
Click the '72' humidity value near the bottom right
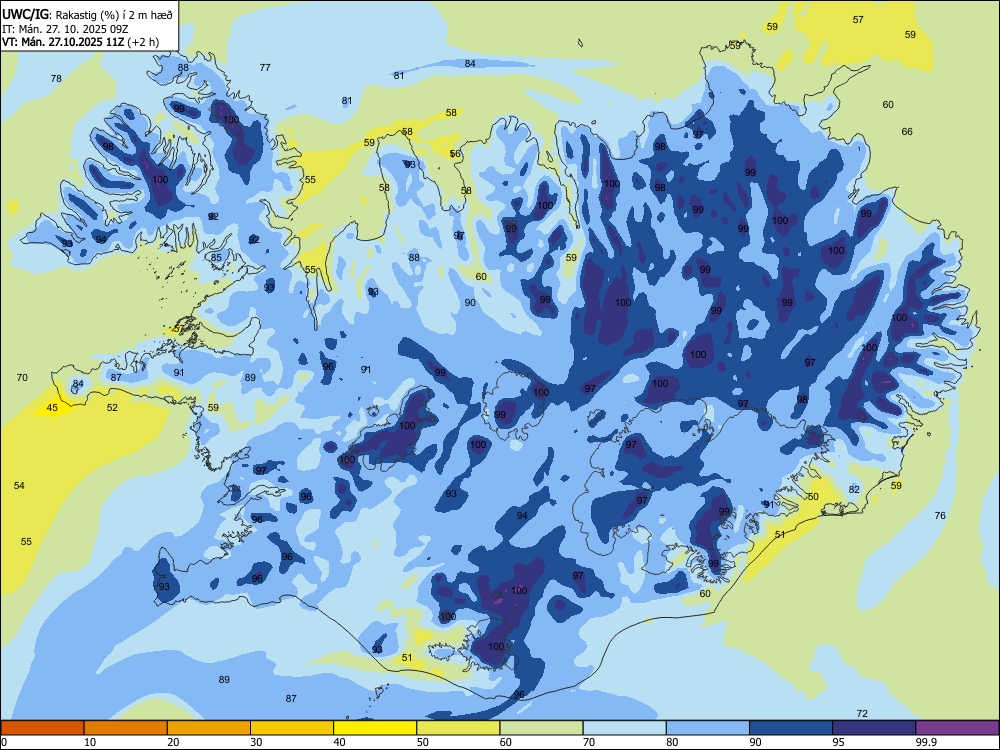(862, 714)
